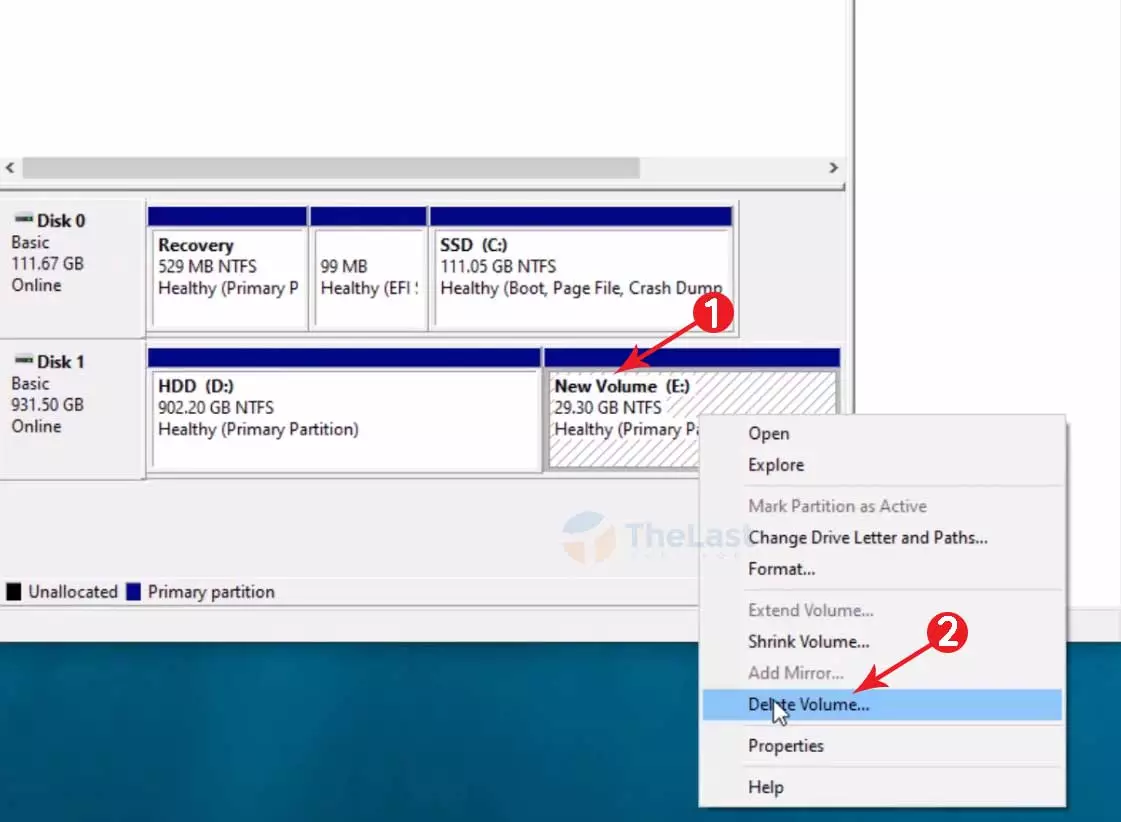Choose Explore in the context menu
This screenshot has width=1121, height=822.
(775, 465)
